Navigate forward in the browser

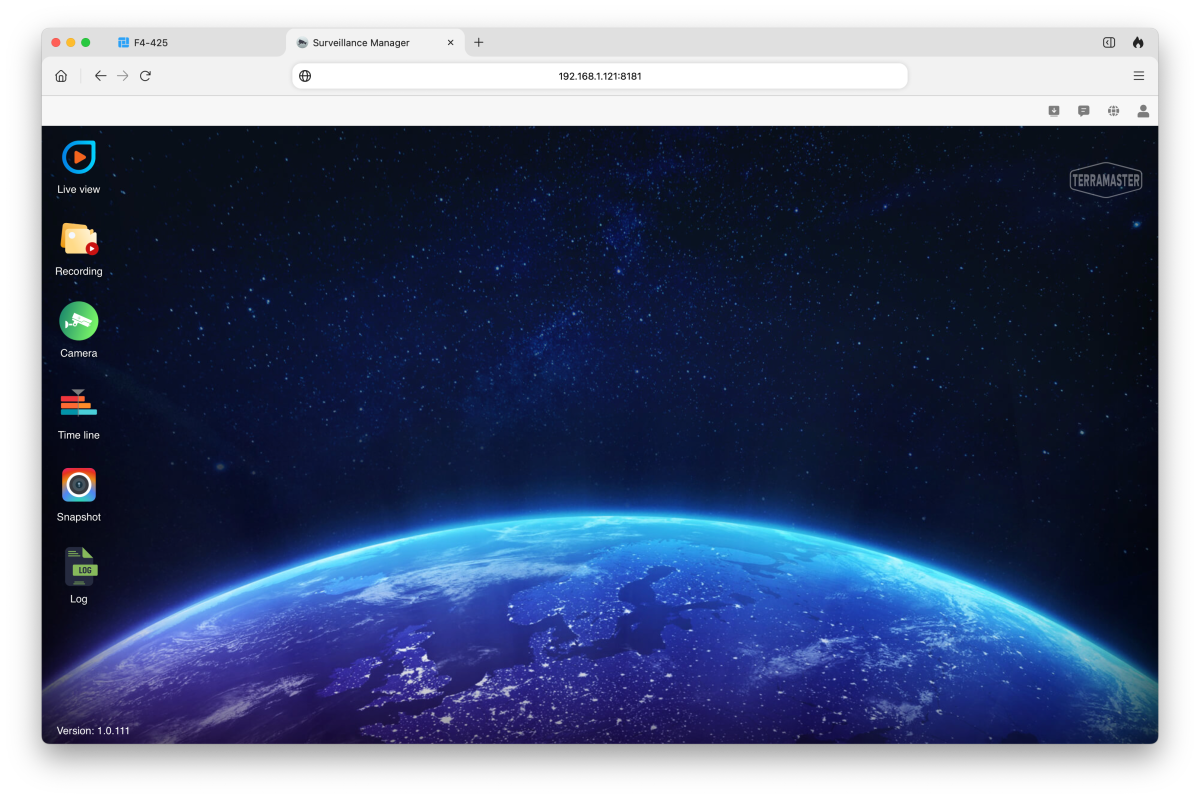click(122, 76)
